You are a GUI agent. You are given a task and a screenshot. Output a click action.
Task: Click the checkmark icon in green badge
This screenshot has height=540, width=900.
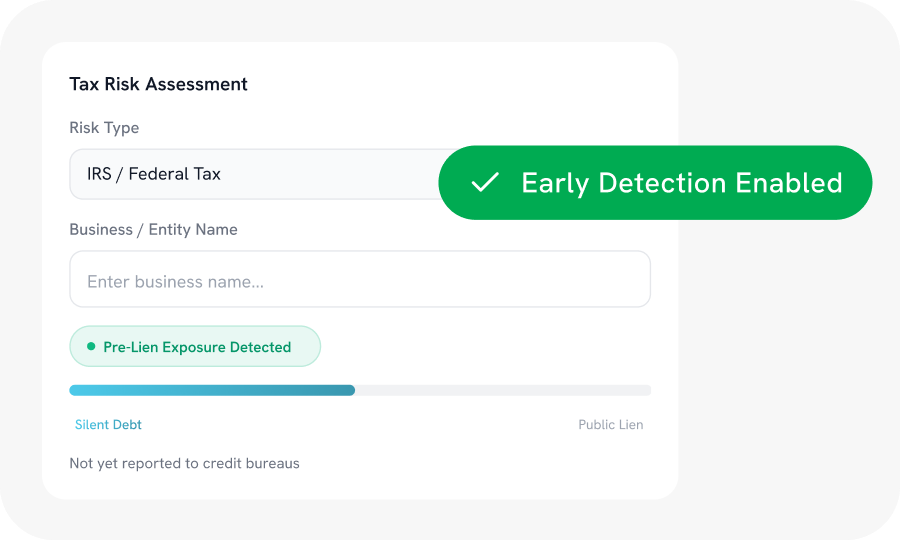pyautogui.click(x=485, y=183)
